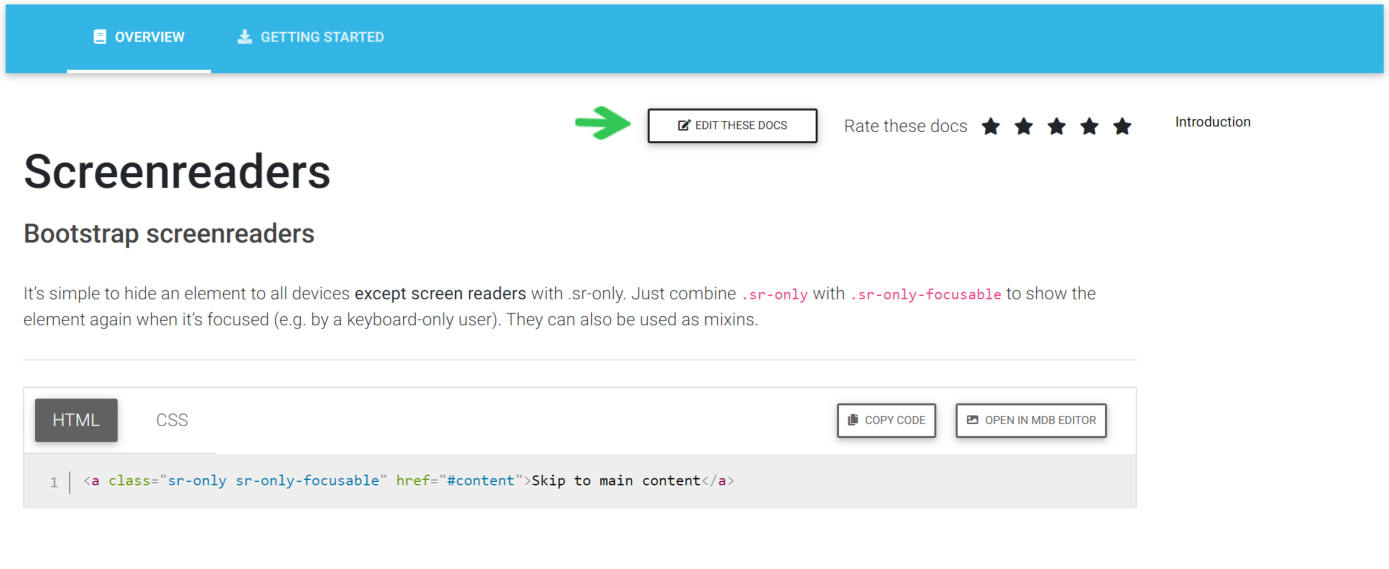Show the CSS code tab
The height and width of the screenshot is (569, 1389).
click(172, 420)
